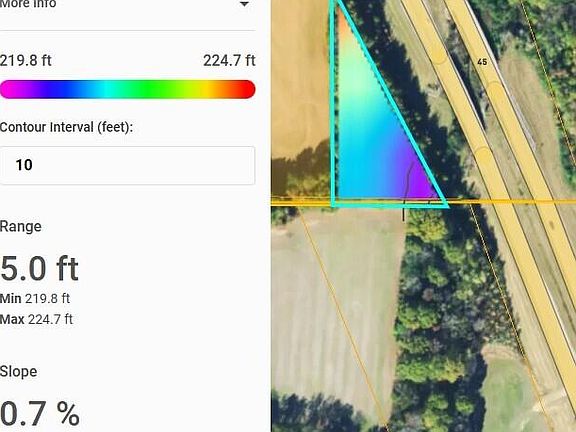This screenshot has width=576, height=432.
Task: Click the 5.0 ft Range value
Action: [39, 269]
